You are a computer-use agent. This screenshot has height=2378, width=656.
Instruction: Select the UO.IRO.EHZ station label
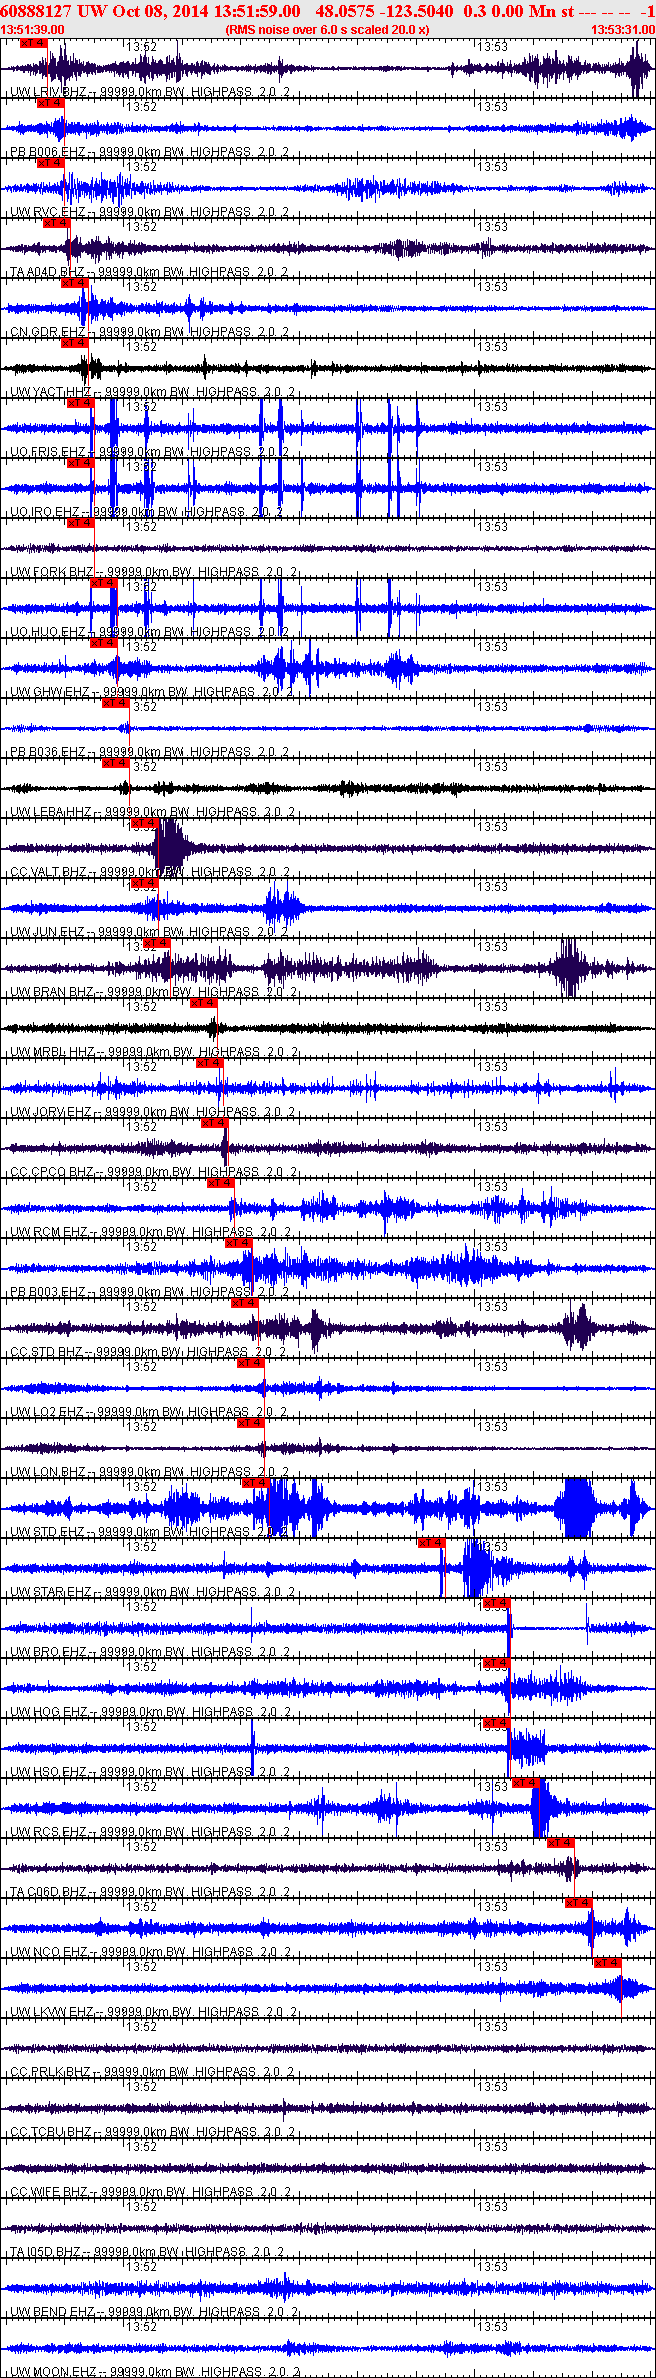coord(45,512)
